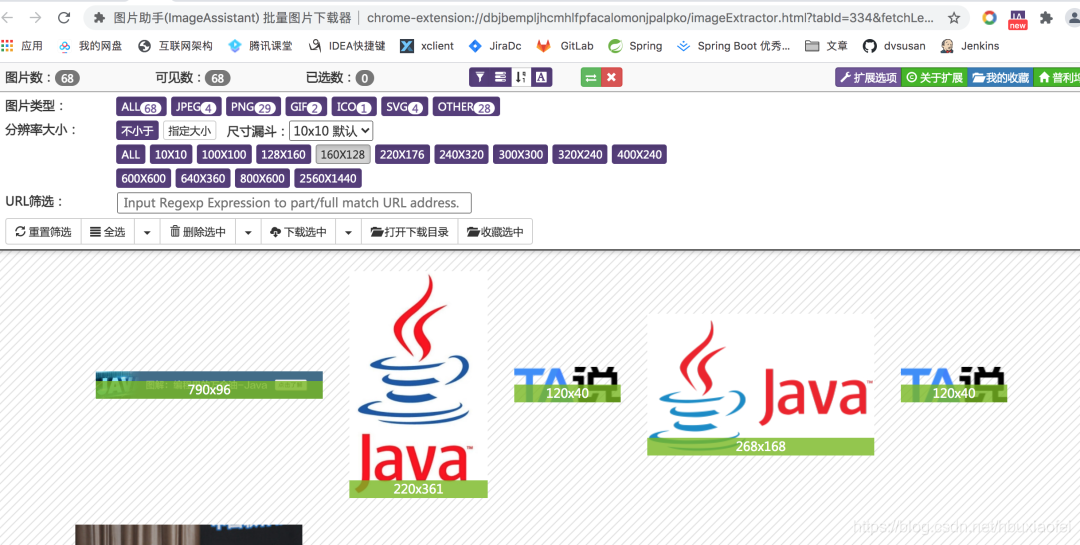This screenshot has width=1080, height=545.
Task: Go forward with the browser forward arrow
Action: pyautogui.click(x=35, y=18)
